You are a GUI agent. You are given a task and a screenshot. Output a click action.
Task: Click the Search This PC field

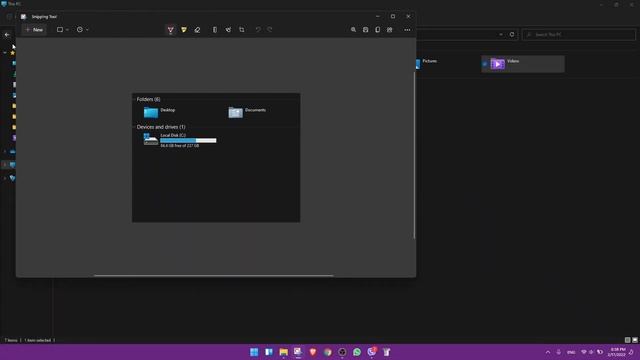click(x=578, y=35)
